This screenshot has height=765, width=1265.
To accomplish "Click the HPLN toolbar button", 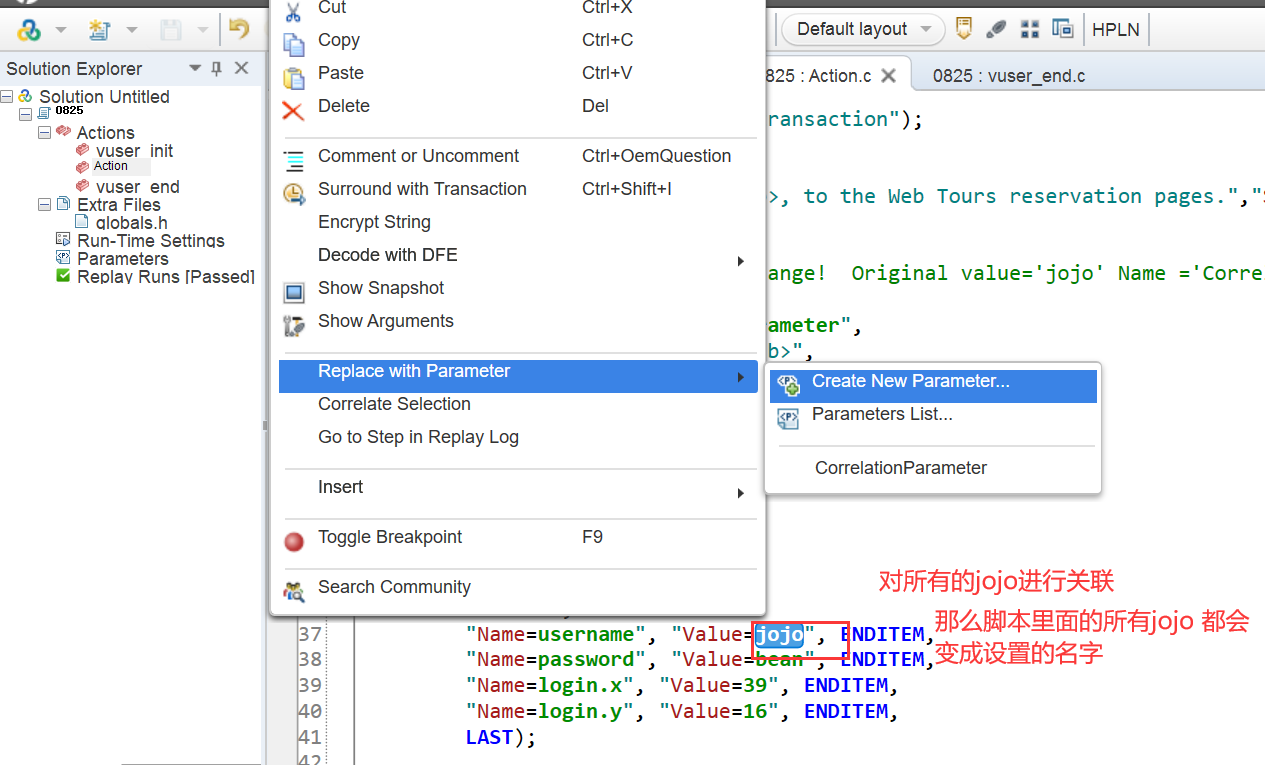I will coord(1116,29).
